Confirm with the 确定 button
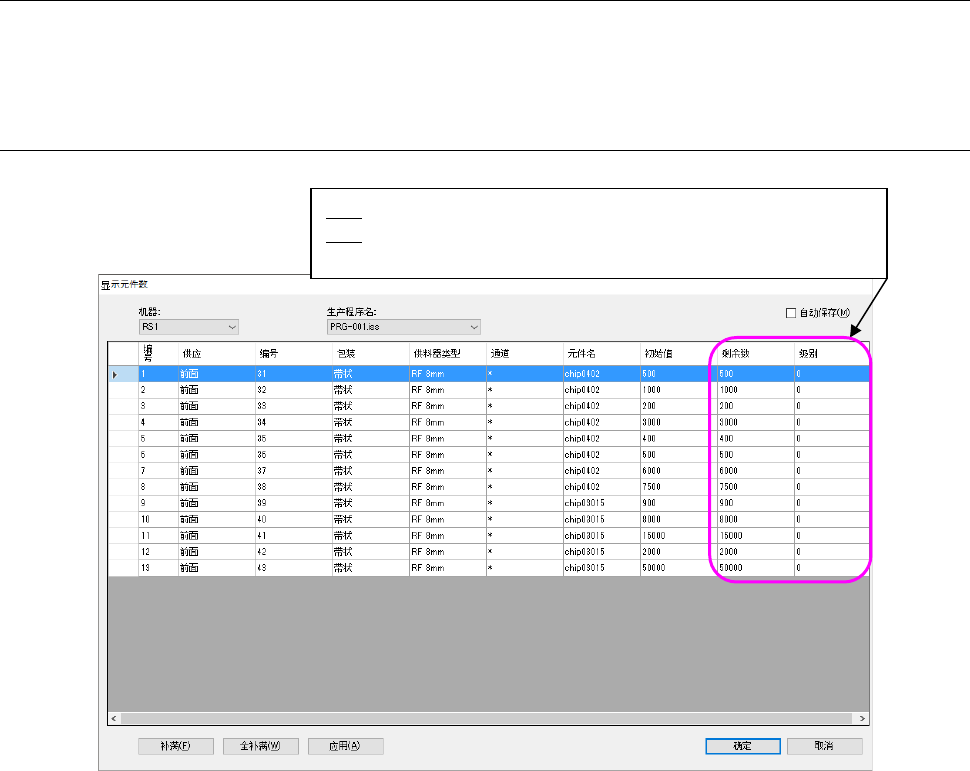Viewport: 970px width, 771px height. 741,745
